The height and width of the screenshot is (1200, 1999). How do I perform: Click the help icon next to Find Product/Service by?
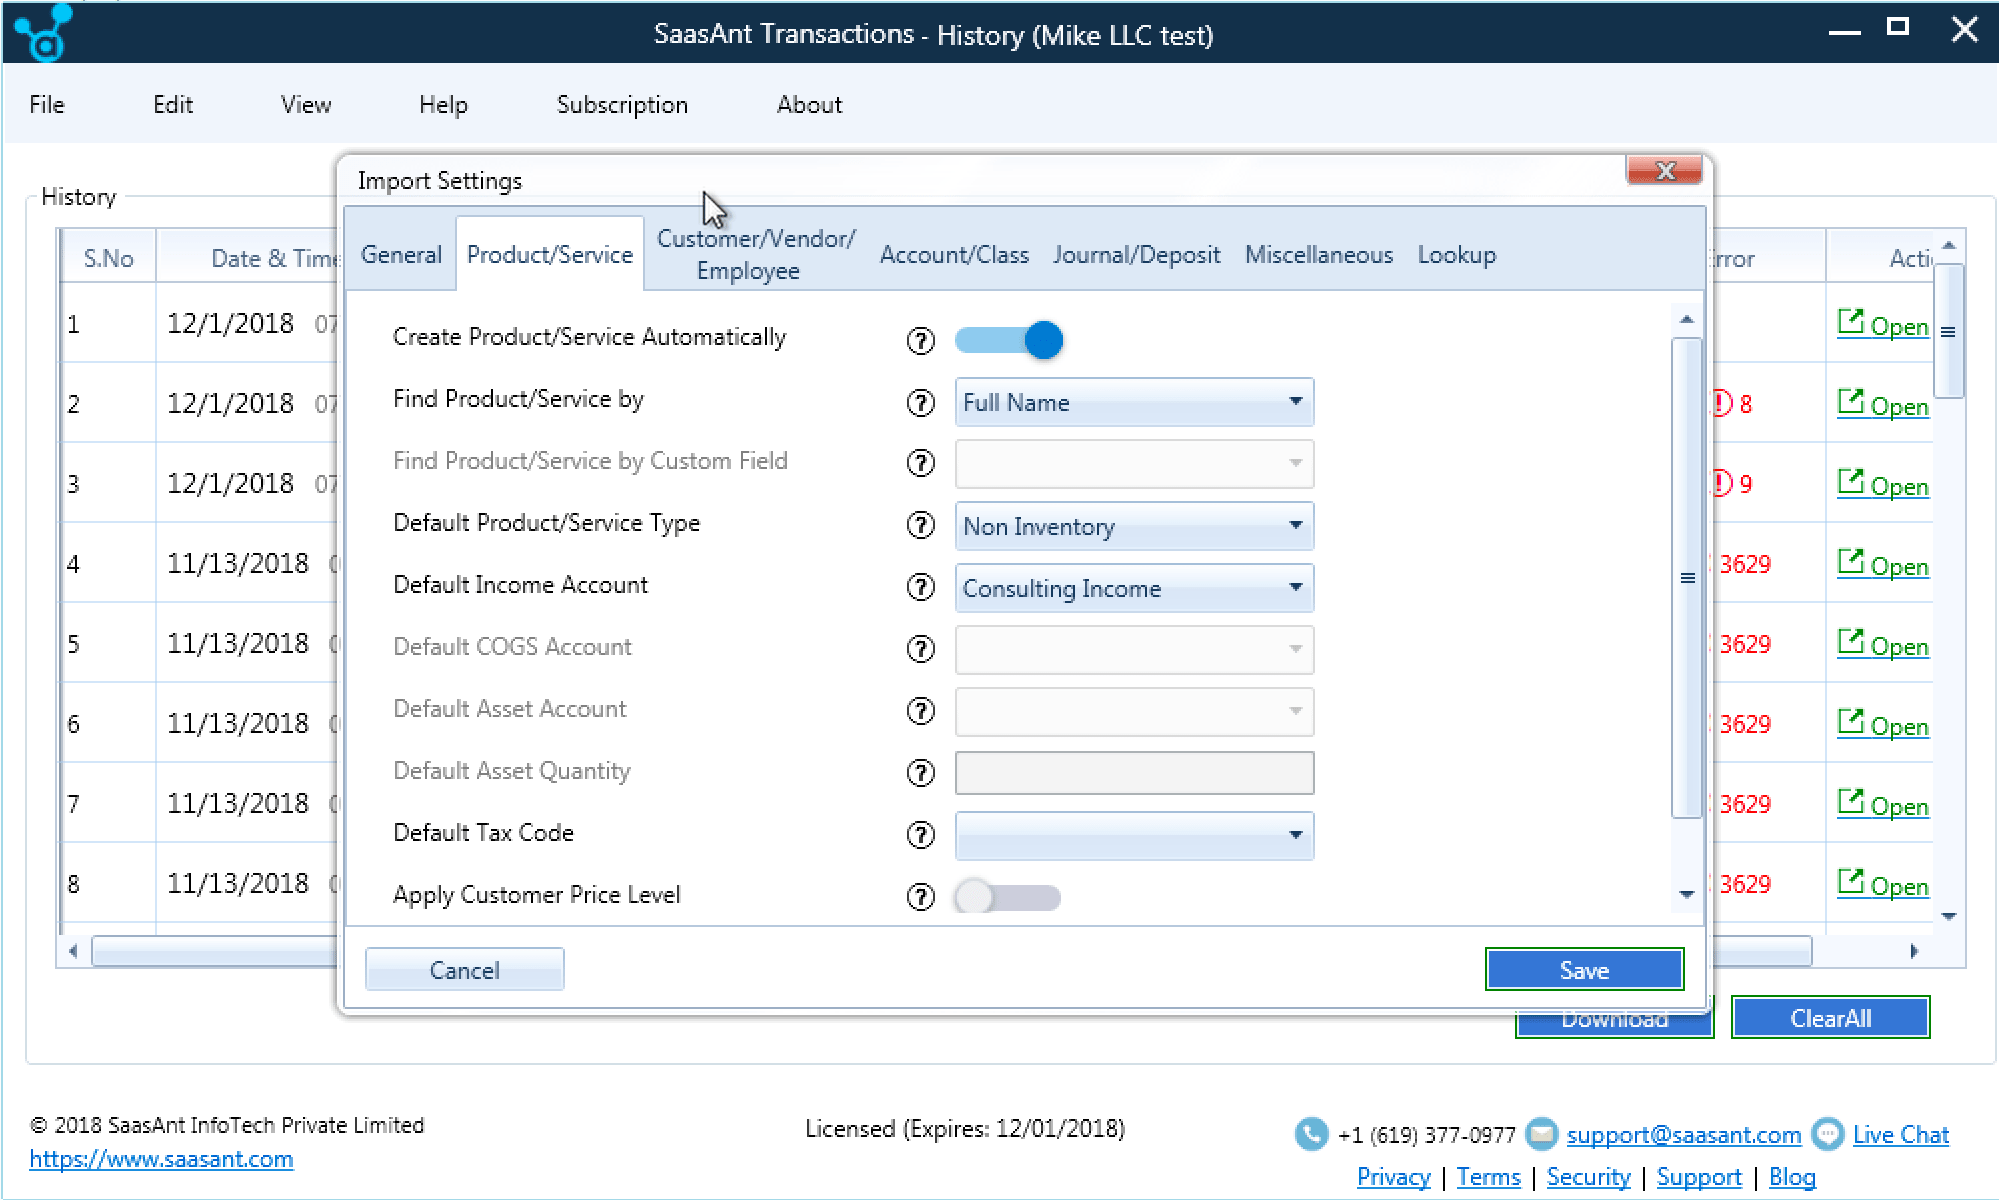(x=920, y=403)
